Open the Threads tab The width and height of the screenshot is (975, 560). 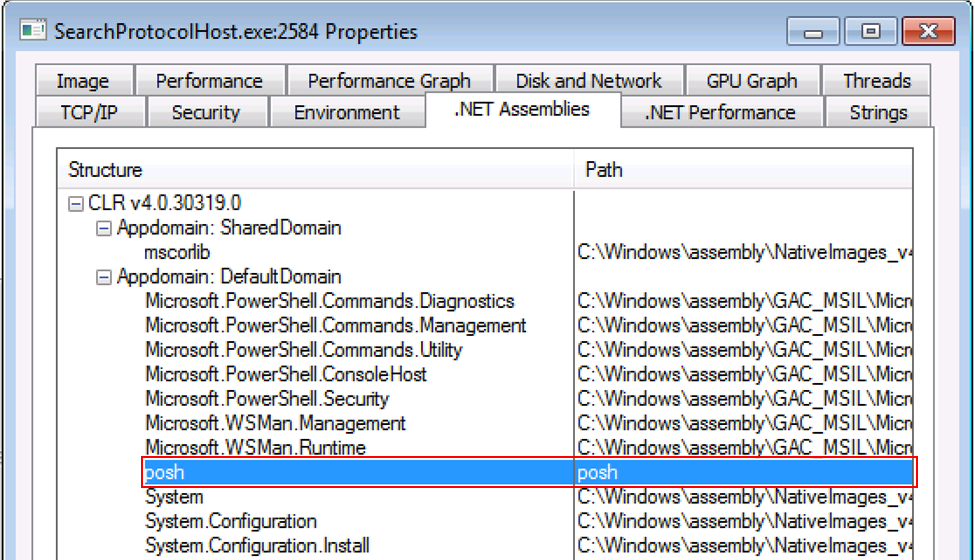click(x=876, y=81)
